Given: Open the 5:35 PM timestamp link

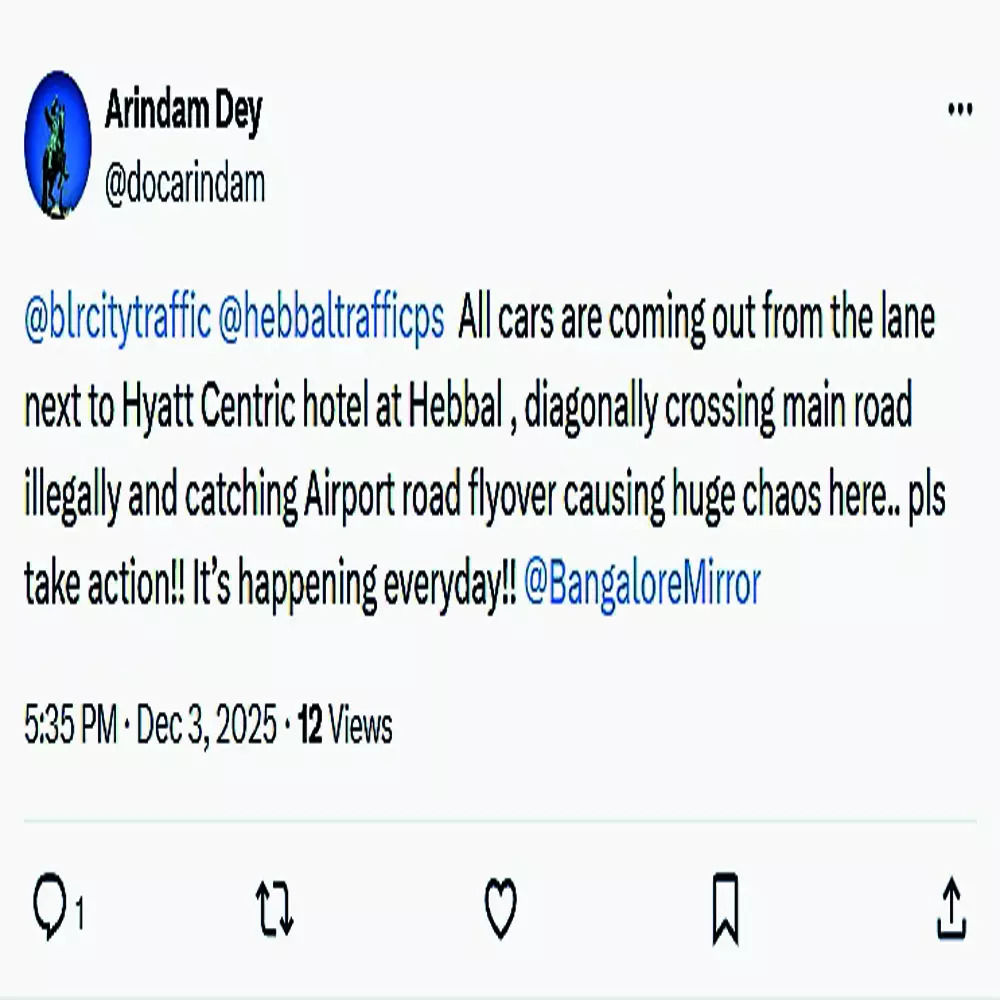Looking at the screenshot, I should point(71,725).
